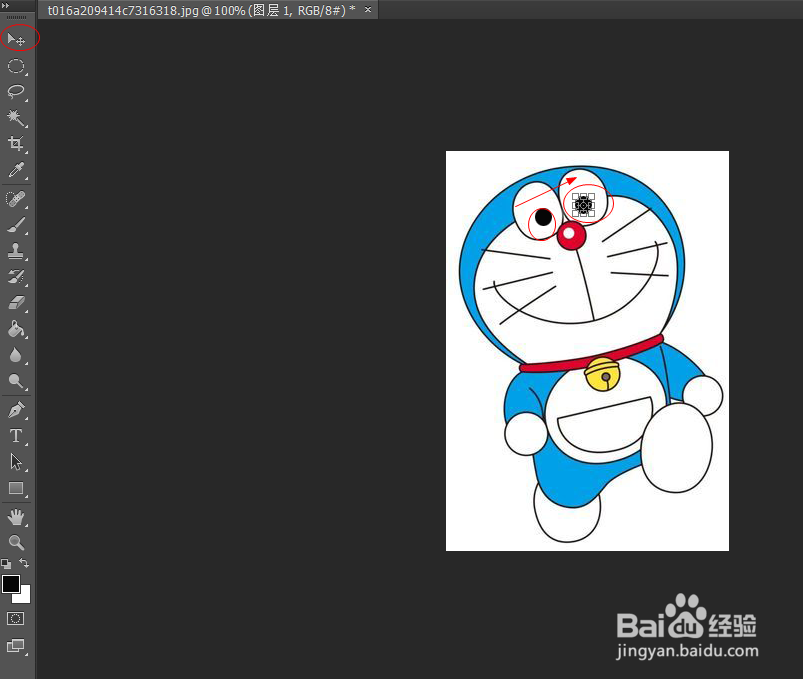Select the Rectangle shape tool
Viewport: 803px width, 679px height.
click(16, 488)
